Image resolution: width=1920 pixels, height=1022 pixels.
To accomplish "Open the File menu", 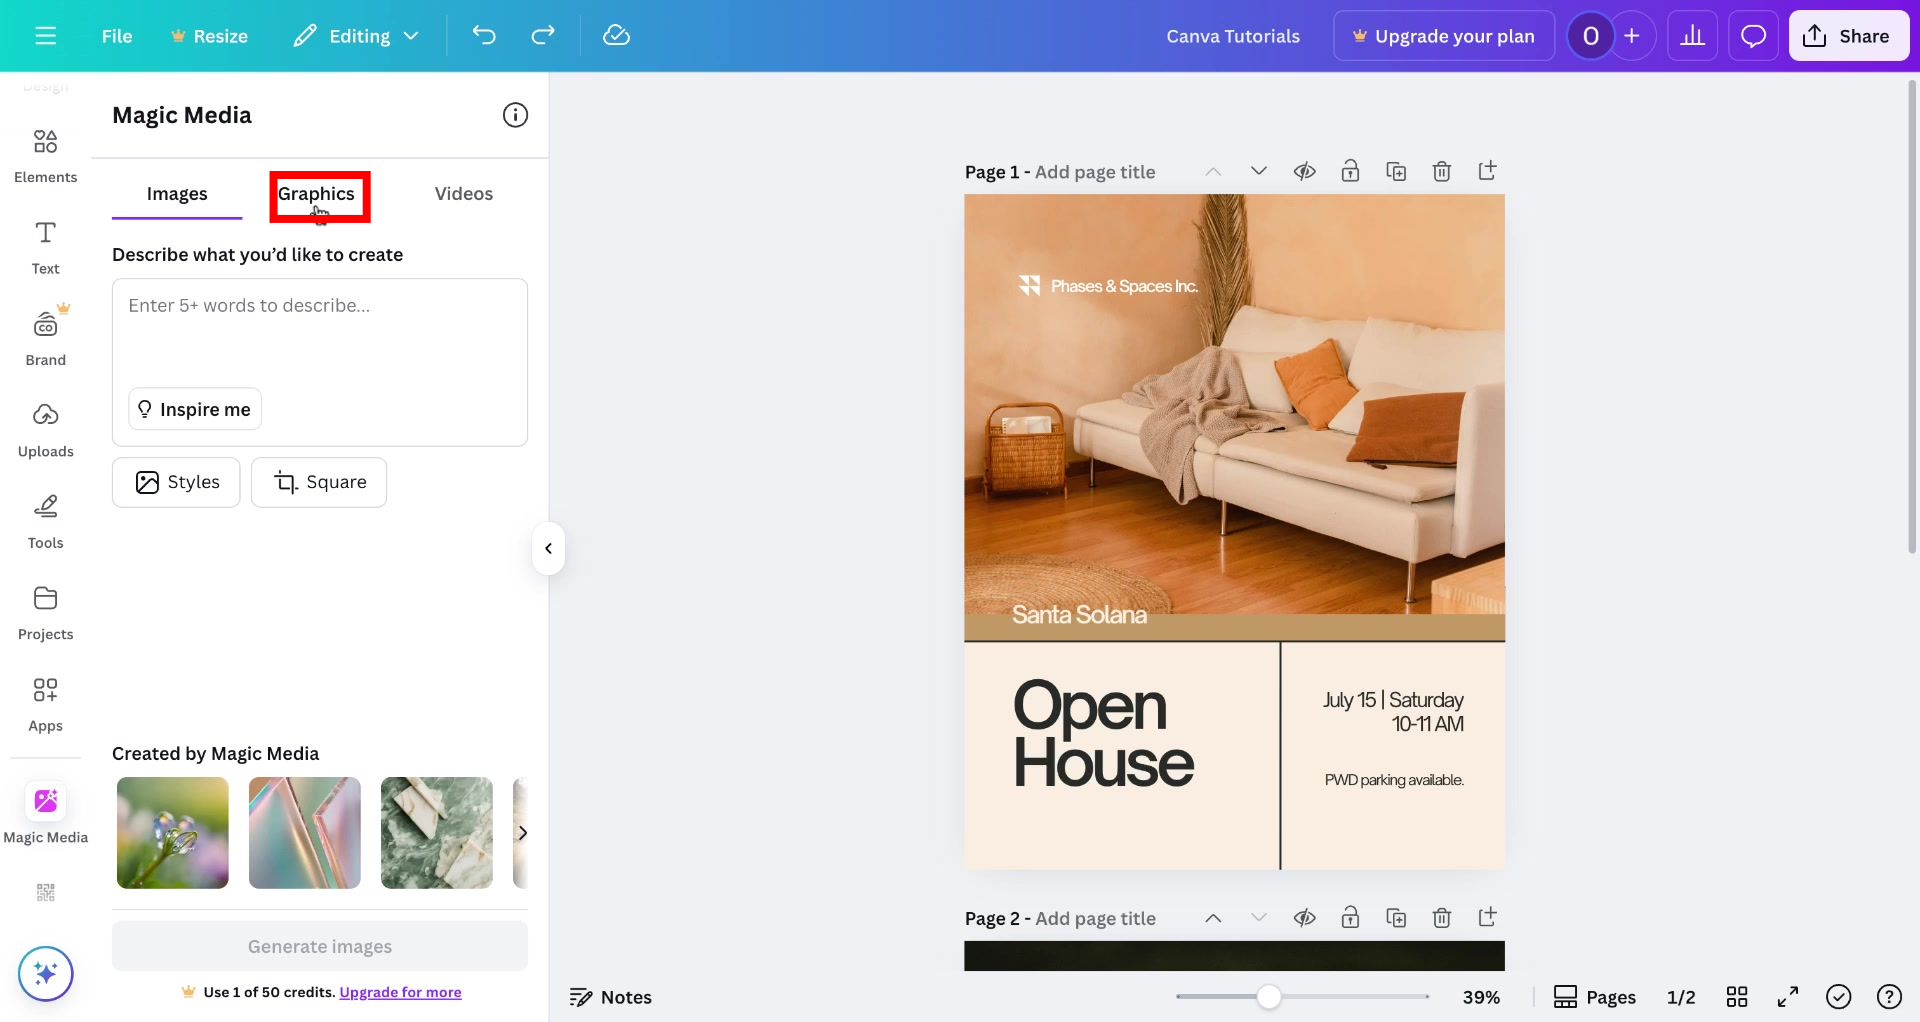I will click(116, 35).
